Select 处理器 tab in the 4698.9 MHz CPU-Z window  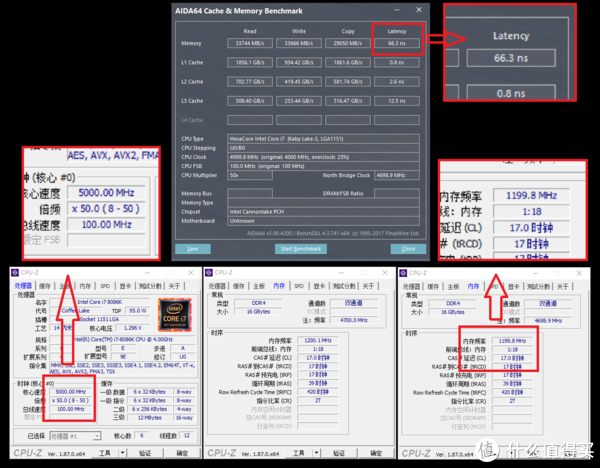click(x=411, y=286)
